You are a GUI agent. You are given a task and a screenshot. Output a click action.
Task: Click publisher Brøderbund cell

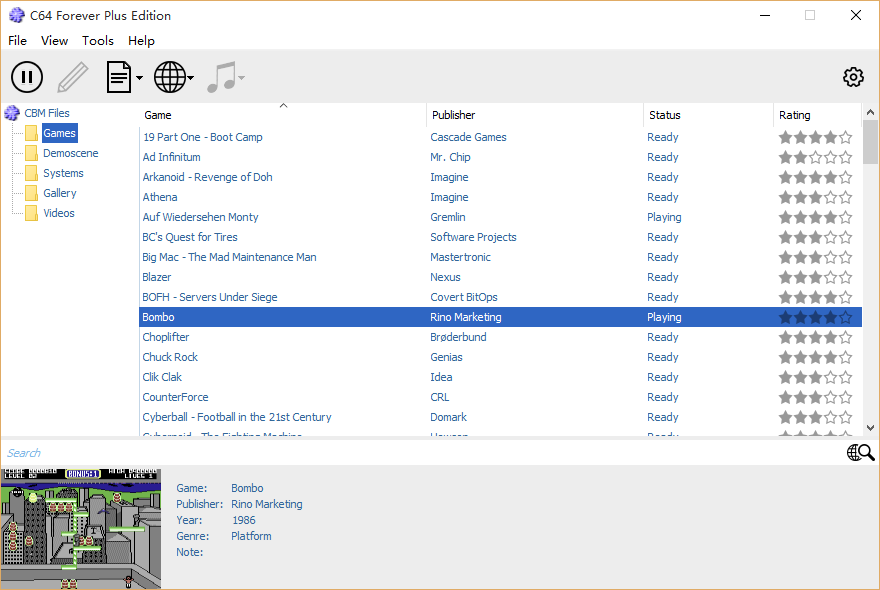[x=458, y=337]
